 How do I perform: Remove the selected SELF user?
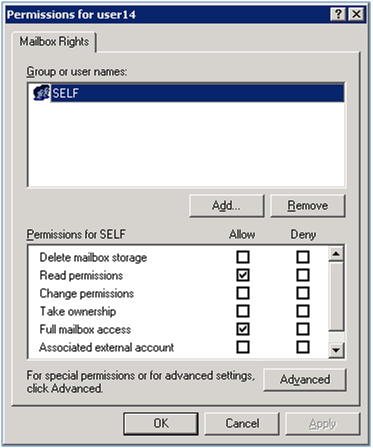pyautogui.click(x=308, y=206)
